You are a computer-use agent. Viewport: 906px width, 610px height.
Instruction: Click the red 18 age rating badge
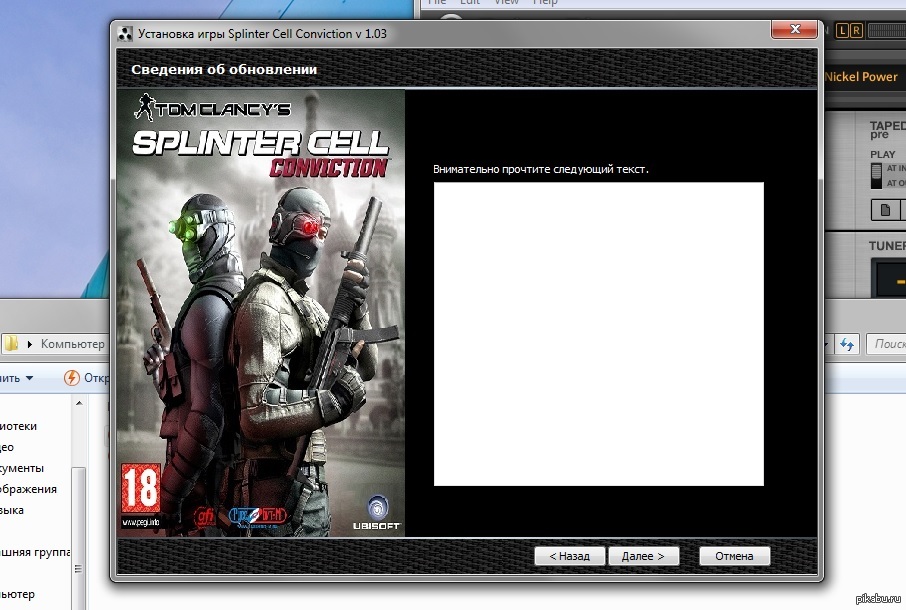(x=140, y=489)
